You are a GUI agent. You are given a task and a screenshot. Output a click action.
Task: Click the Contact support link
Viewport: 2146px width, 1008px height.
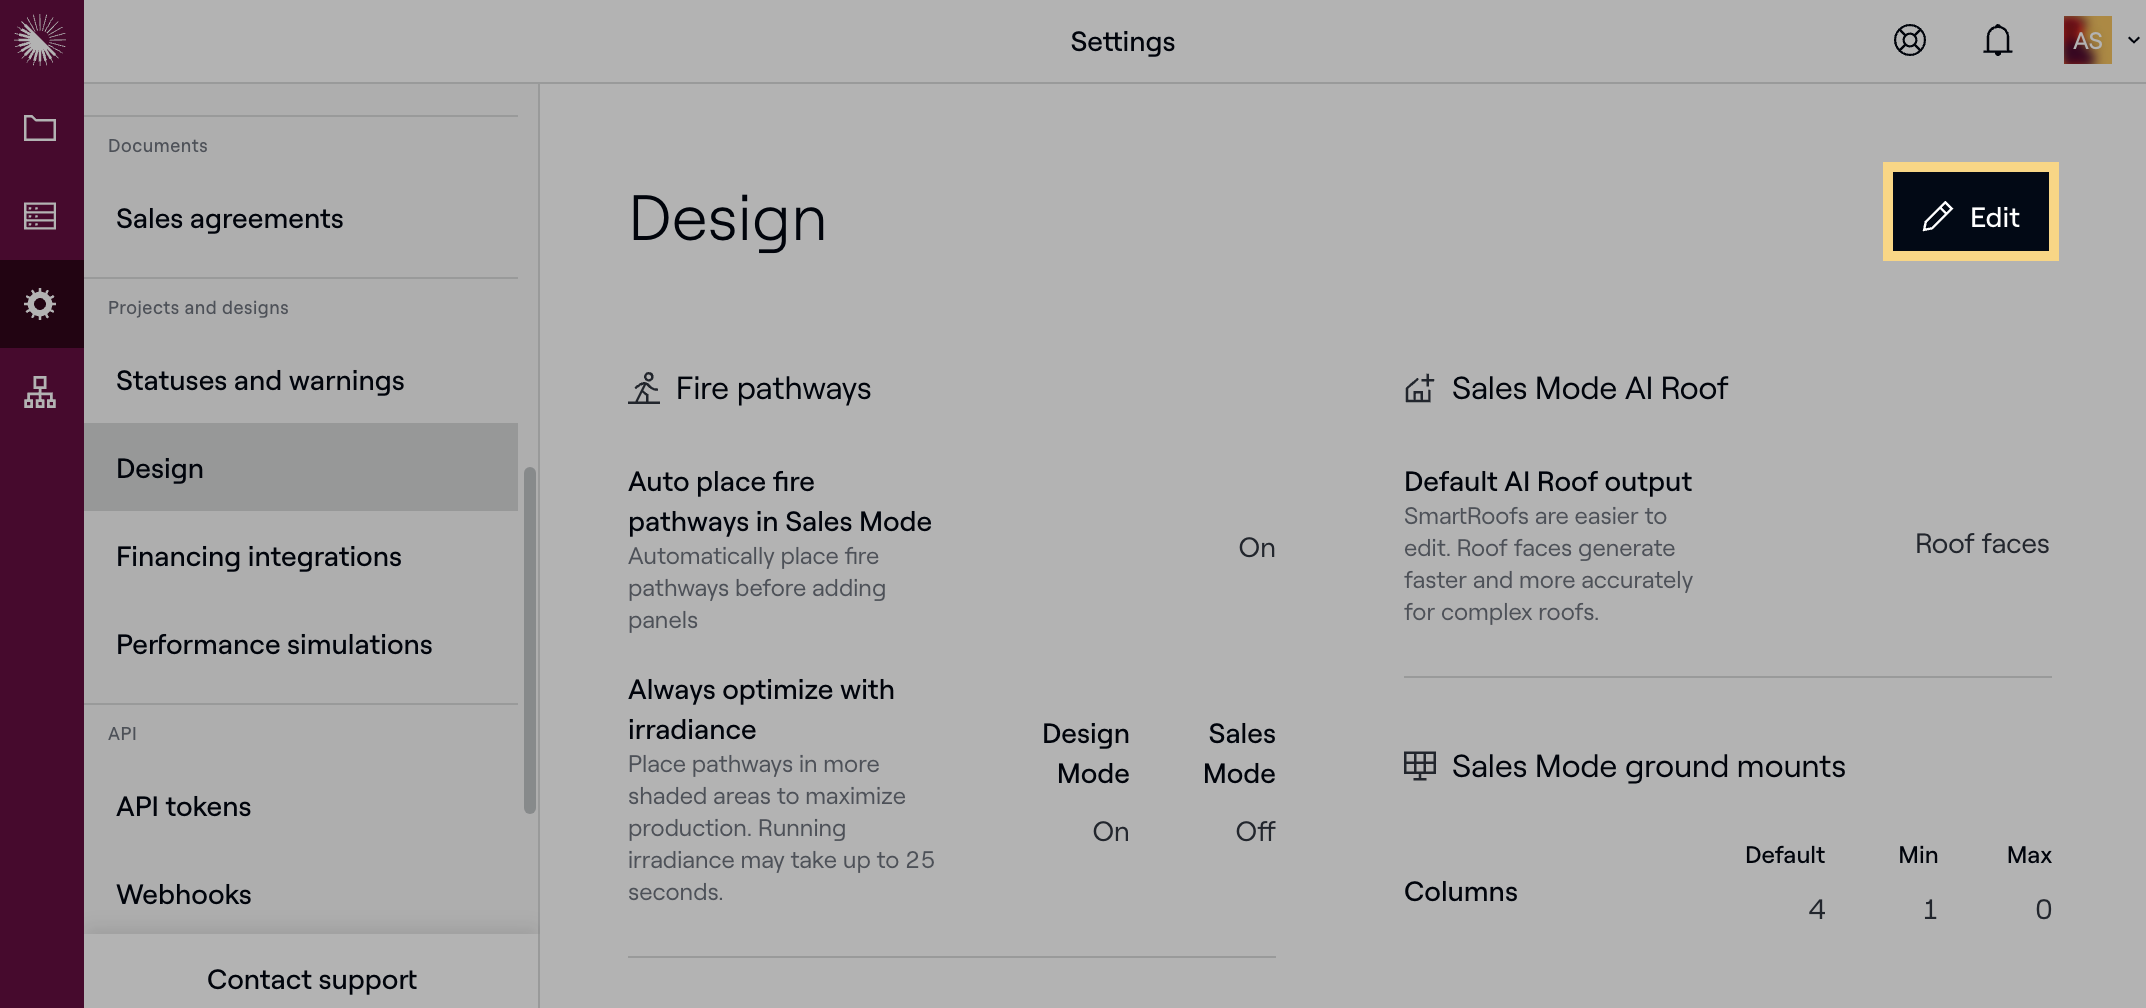312,979
